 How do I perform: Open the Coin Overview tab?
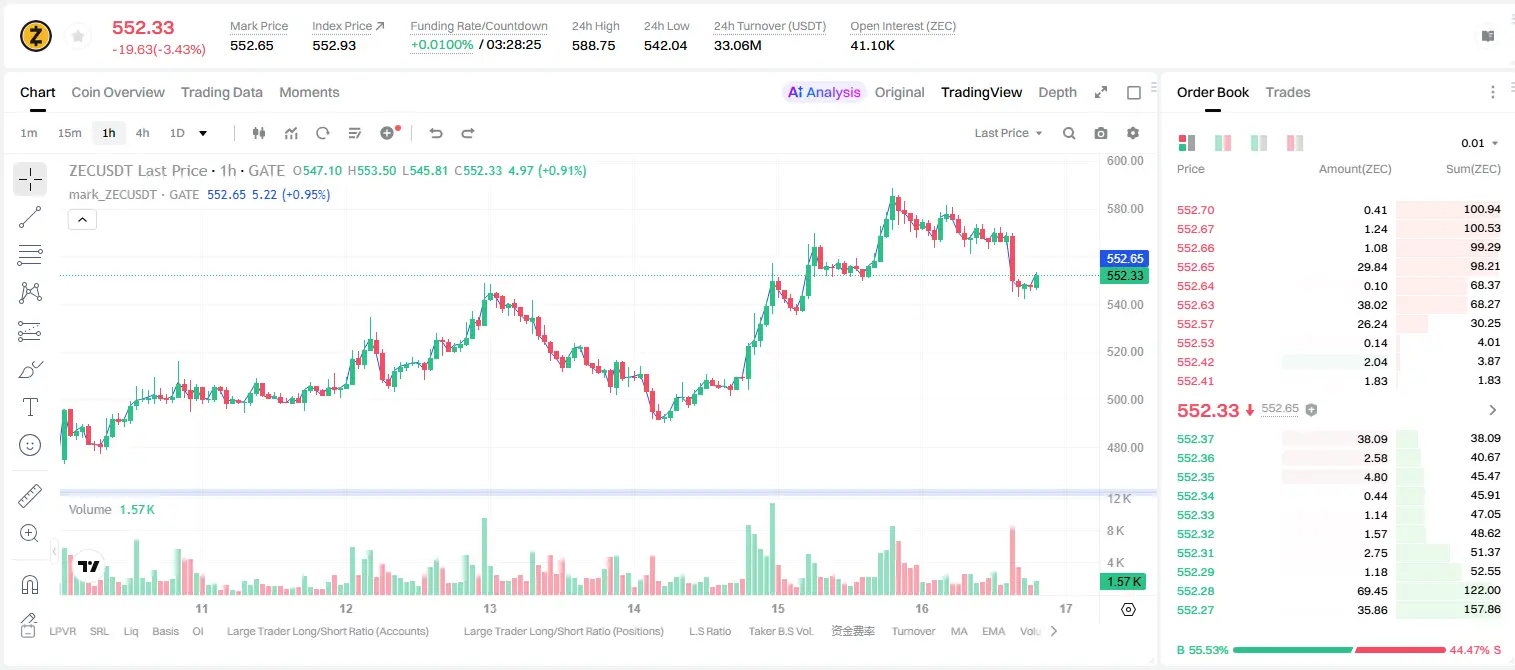(x=118, y=92)
